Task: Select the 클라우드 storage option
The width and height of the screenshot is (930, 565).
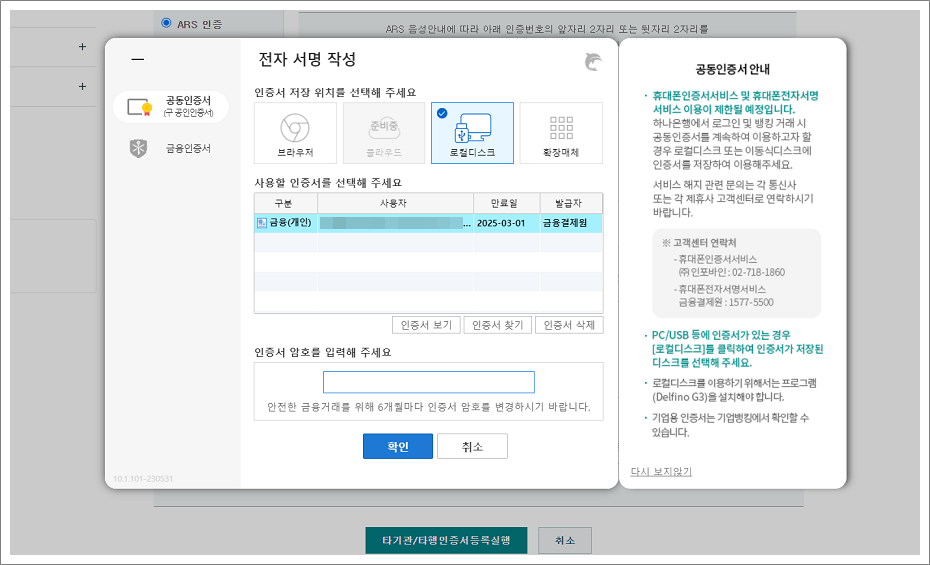Action: coord(384,133)
